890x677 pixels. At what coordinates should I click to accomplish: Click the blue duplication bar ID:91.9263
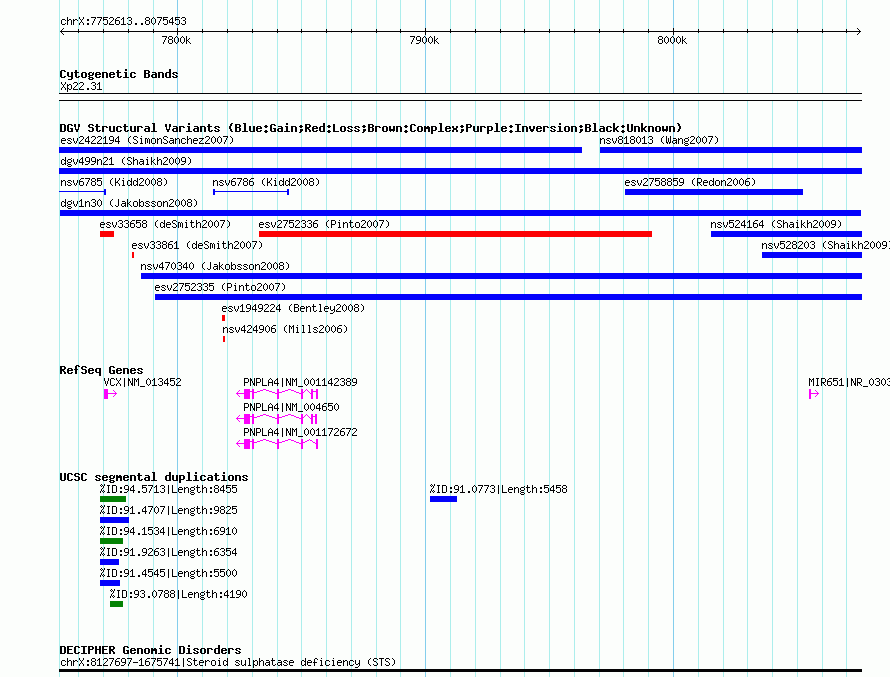coord(110,562)
